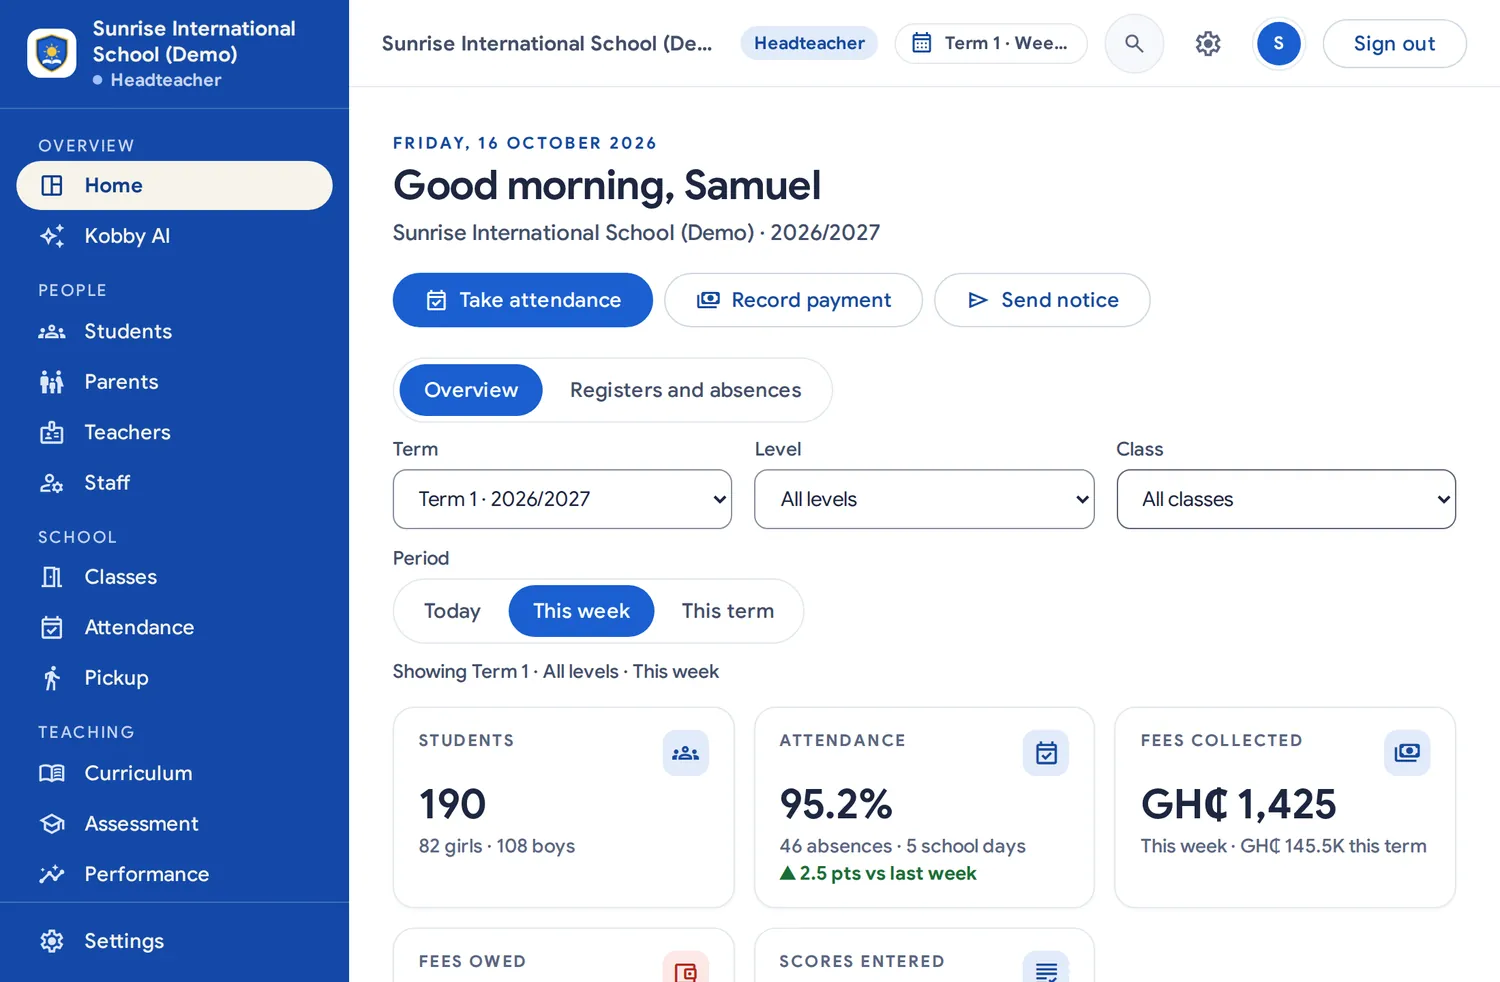This screenshot has height=982, width=1500.
Task: Open the Term 1 week selector
Action: coord(991,44)
